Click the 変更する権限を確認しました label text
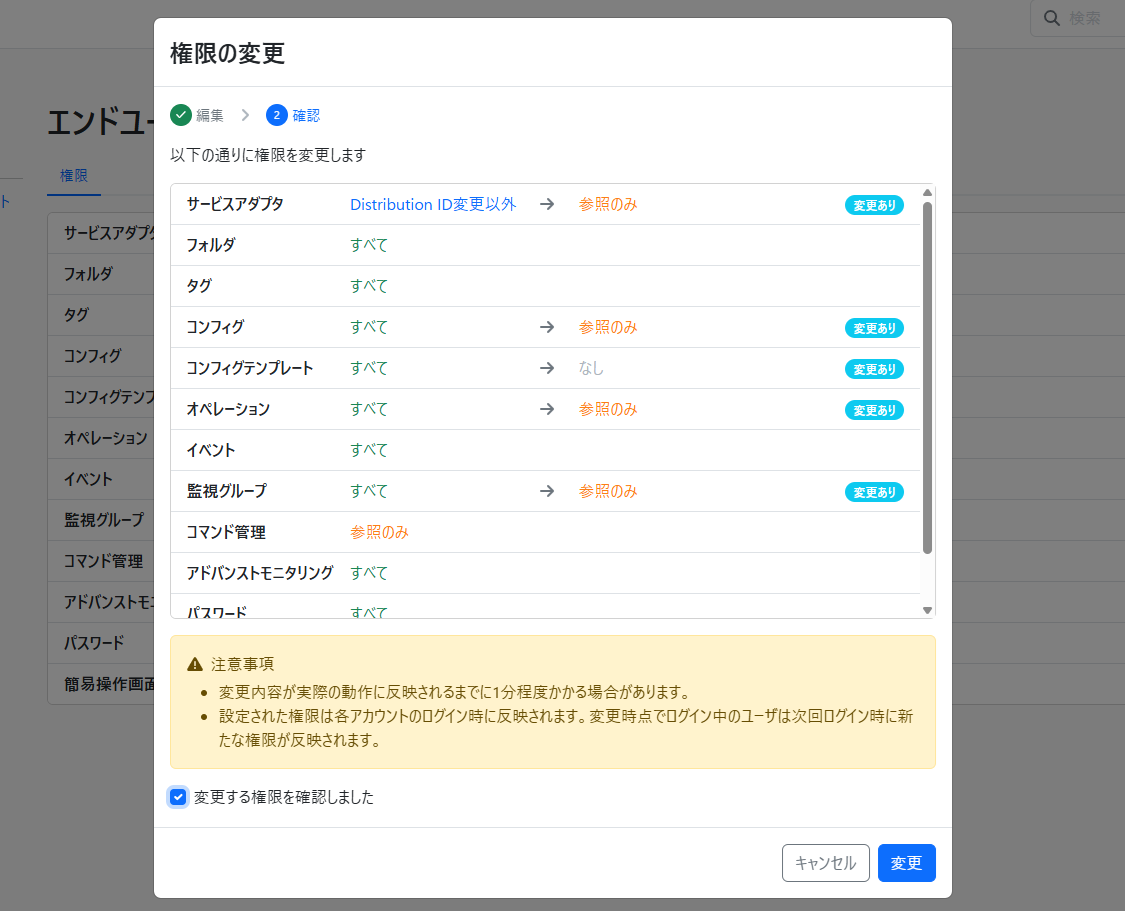Image resolution: width=1125 pixels, height=911 pixels. pyautogui.click(x=284, y=797)
